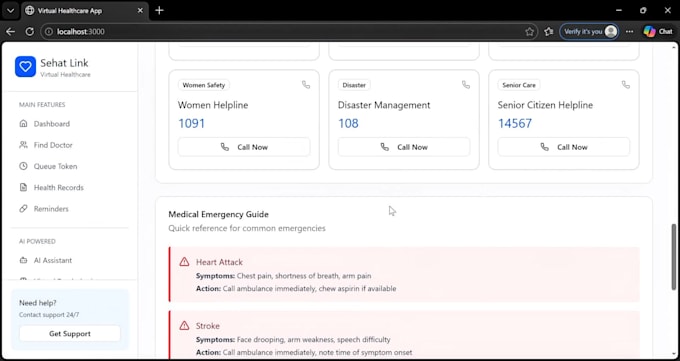Image resolution: width=680 pixels, height=361 pixels.
Task: Click Stroke warning triangle icon
Action: point(184,325)
